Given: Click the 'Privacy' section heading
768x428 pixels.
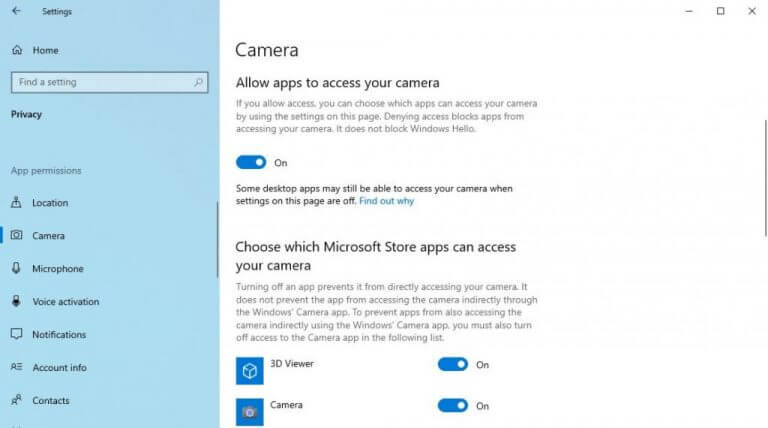Looking at the screenshot, I should (x=26, y=114).
